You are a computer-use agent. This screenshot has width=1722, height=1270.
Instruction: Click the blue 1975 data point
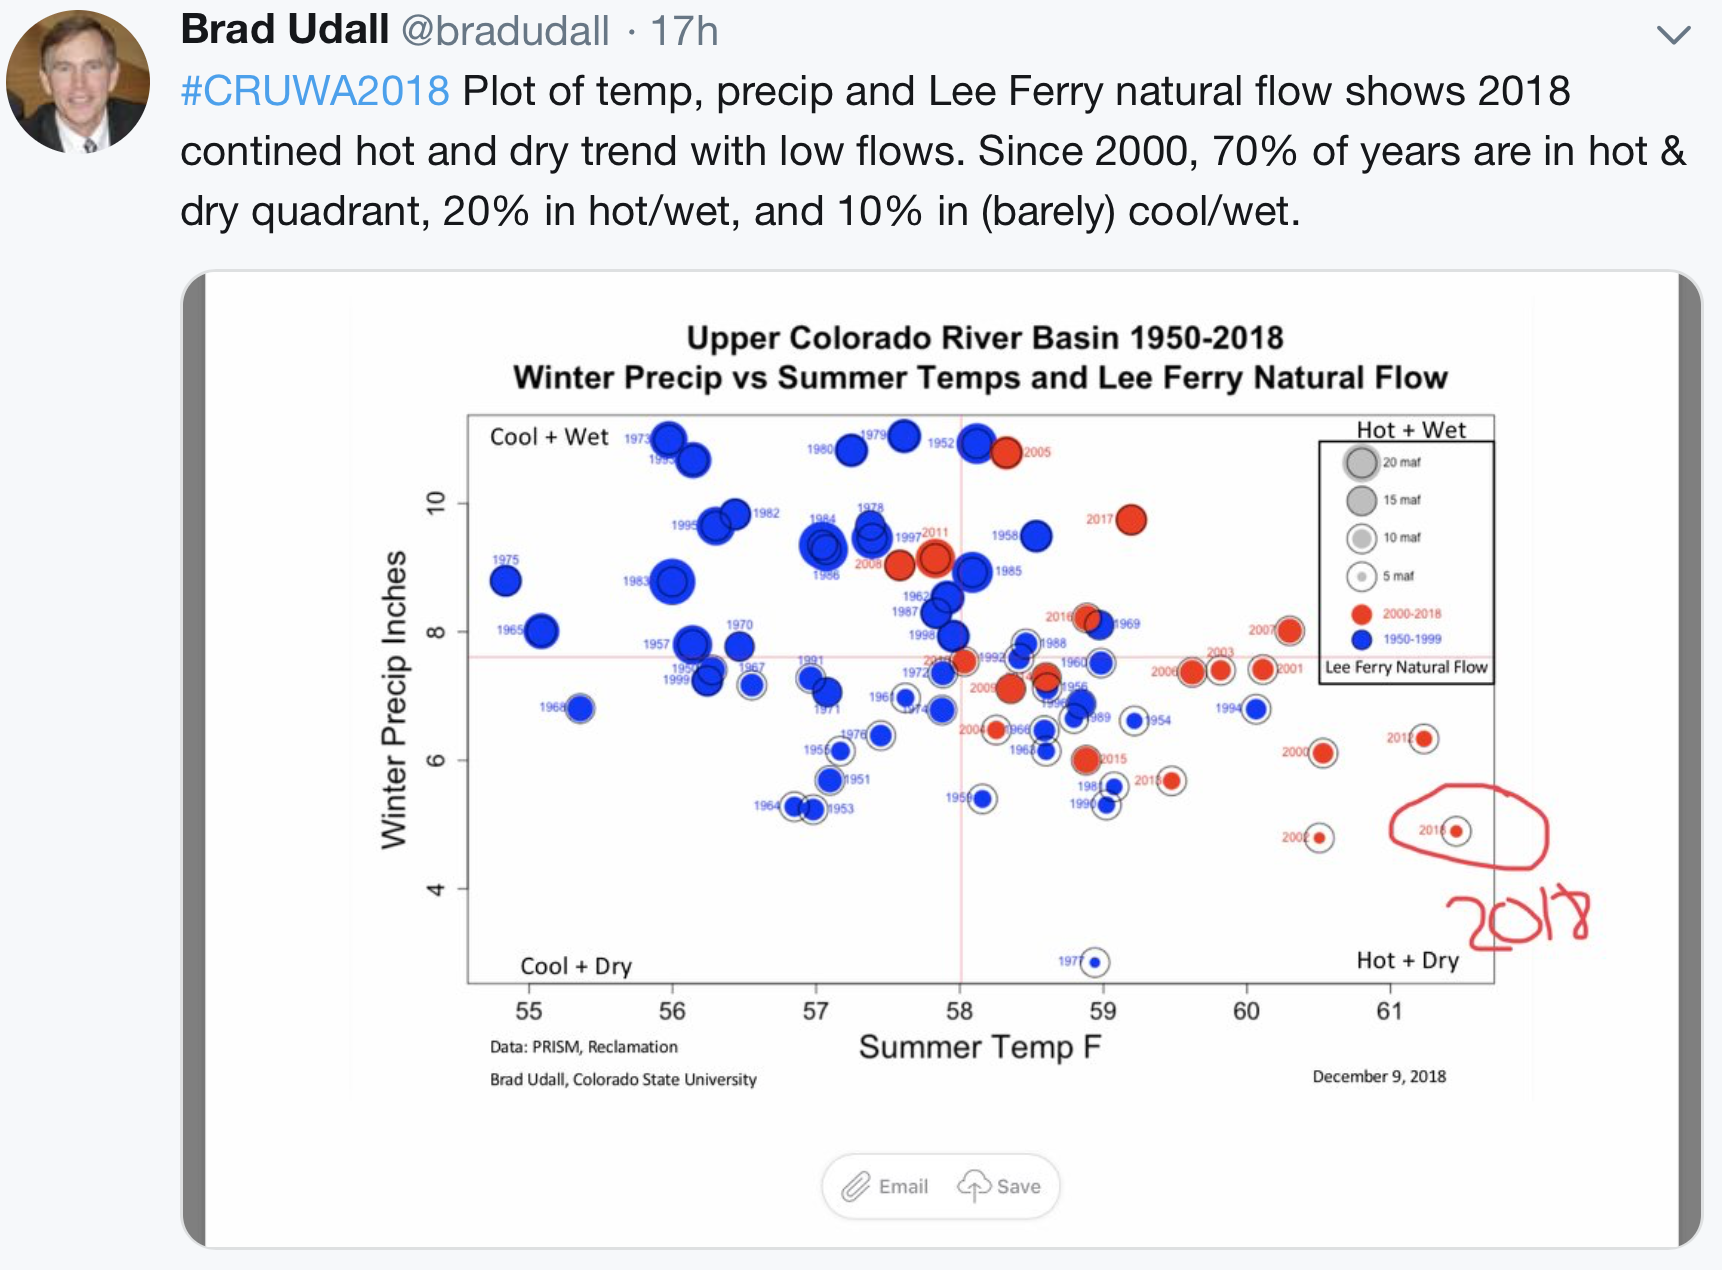click(x=506, y=581)
